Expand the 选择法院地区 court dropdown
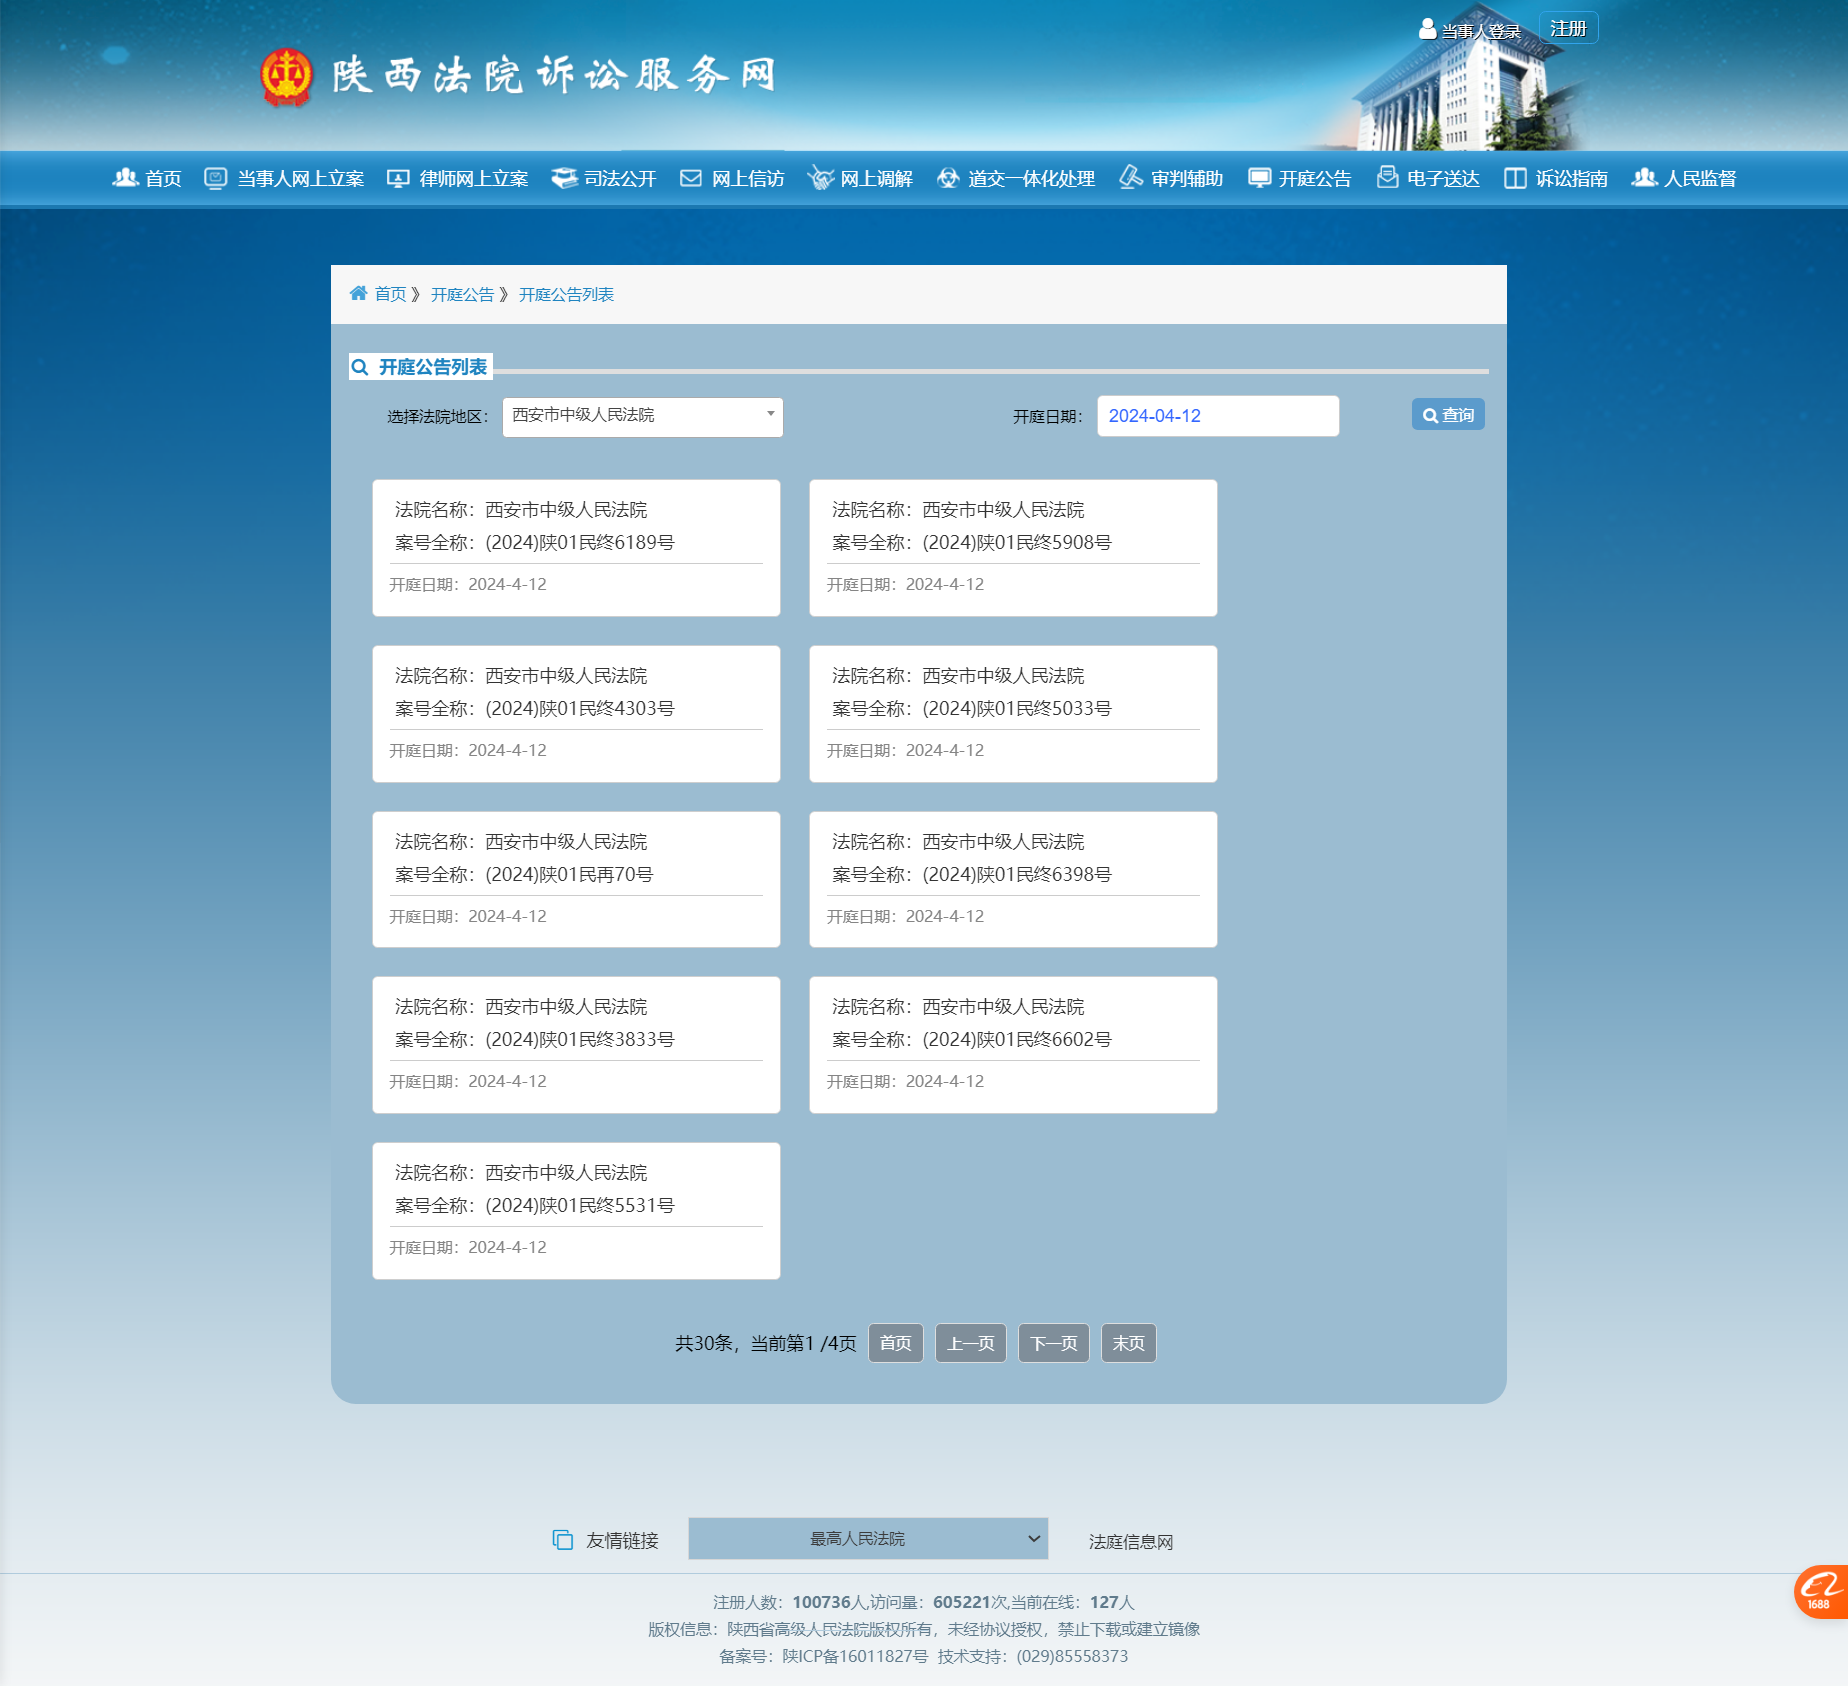Screen dimensions: 1848x1686 click(642, 416)
